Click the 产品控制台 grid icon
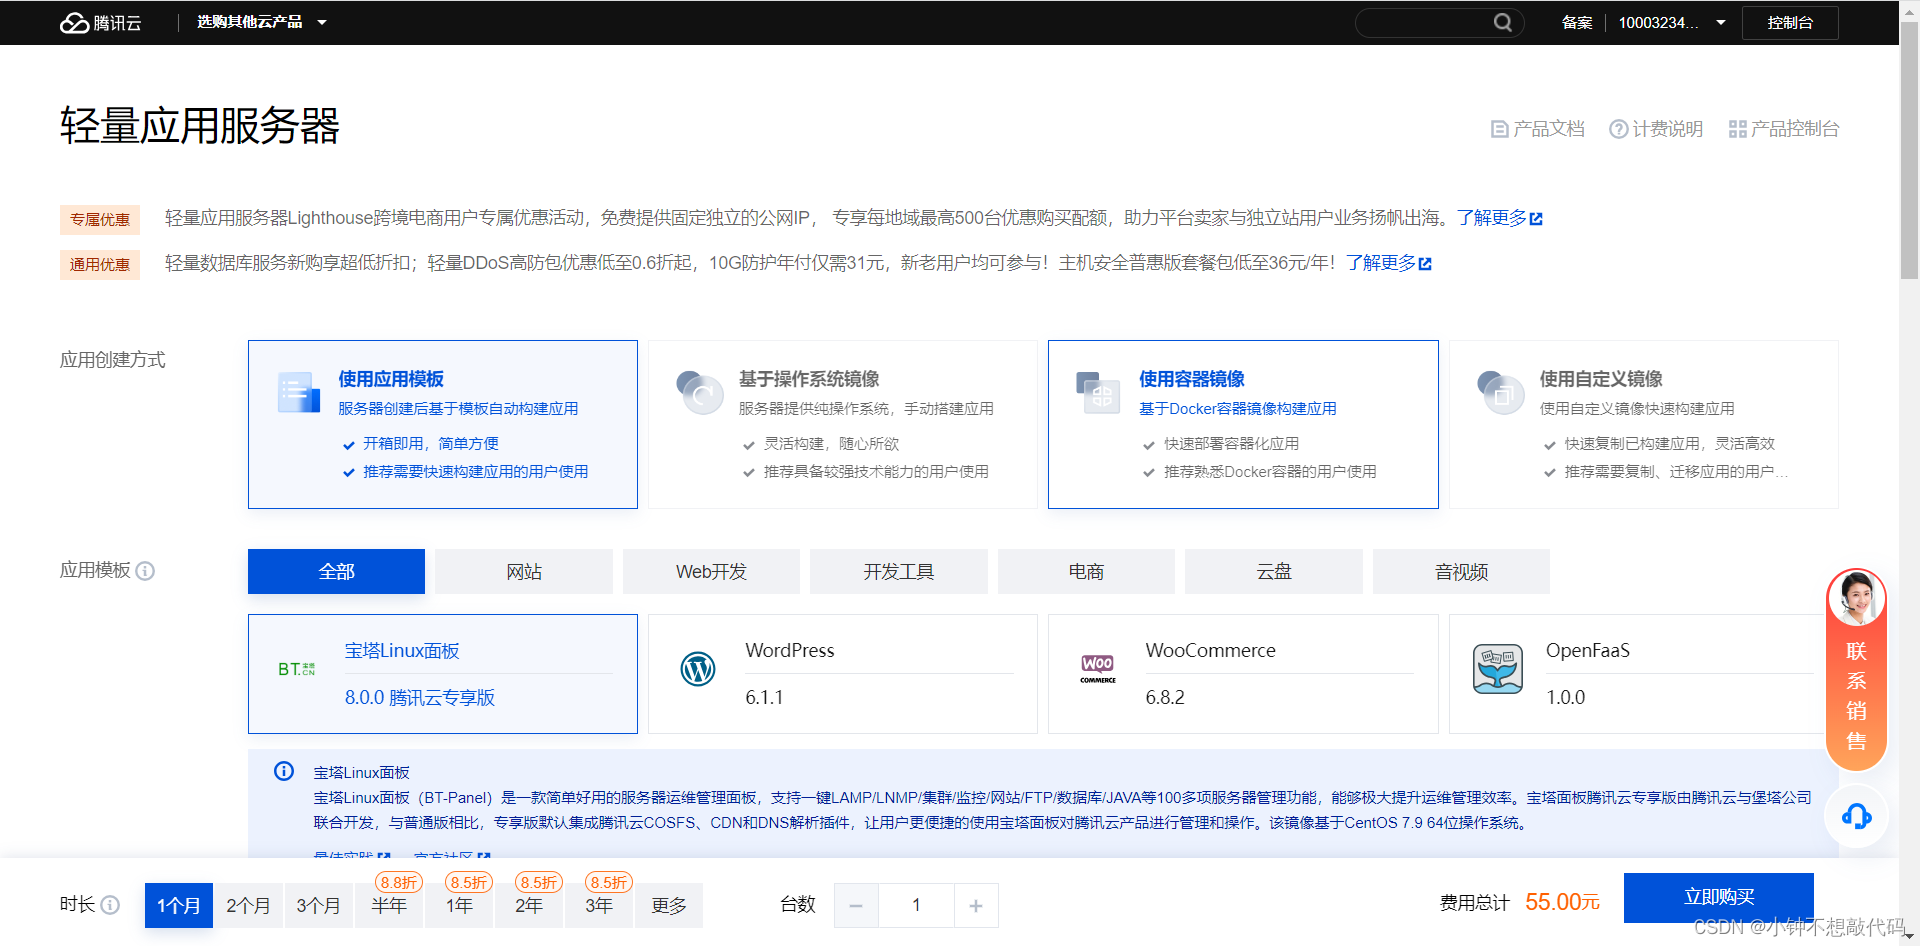Image resolution: width=1920 pixels, height=946 pixels. [x=1737, y=129]
